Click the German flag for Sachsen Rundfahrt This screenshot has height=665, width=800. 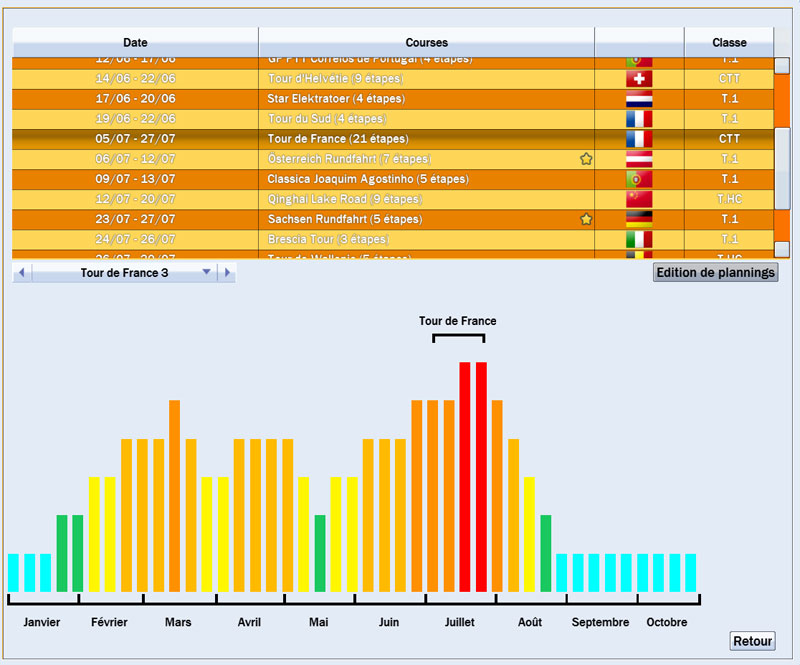pyautogui.click(x=639, y=219)
